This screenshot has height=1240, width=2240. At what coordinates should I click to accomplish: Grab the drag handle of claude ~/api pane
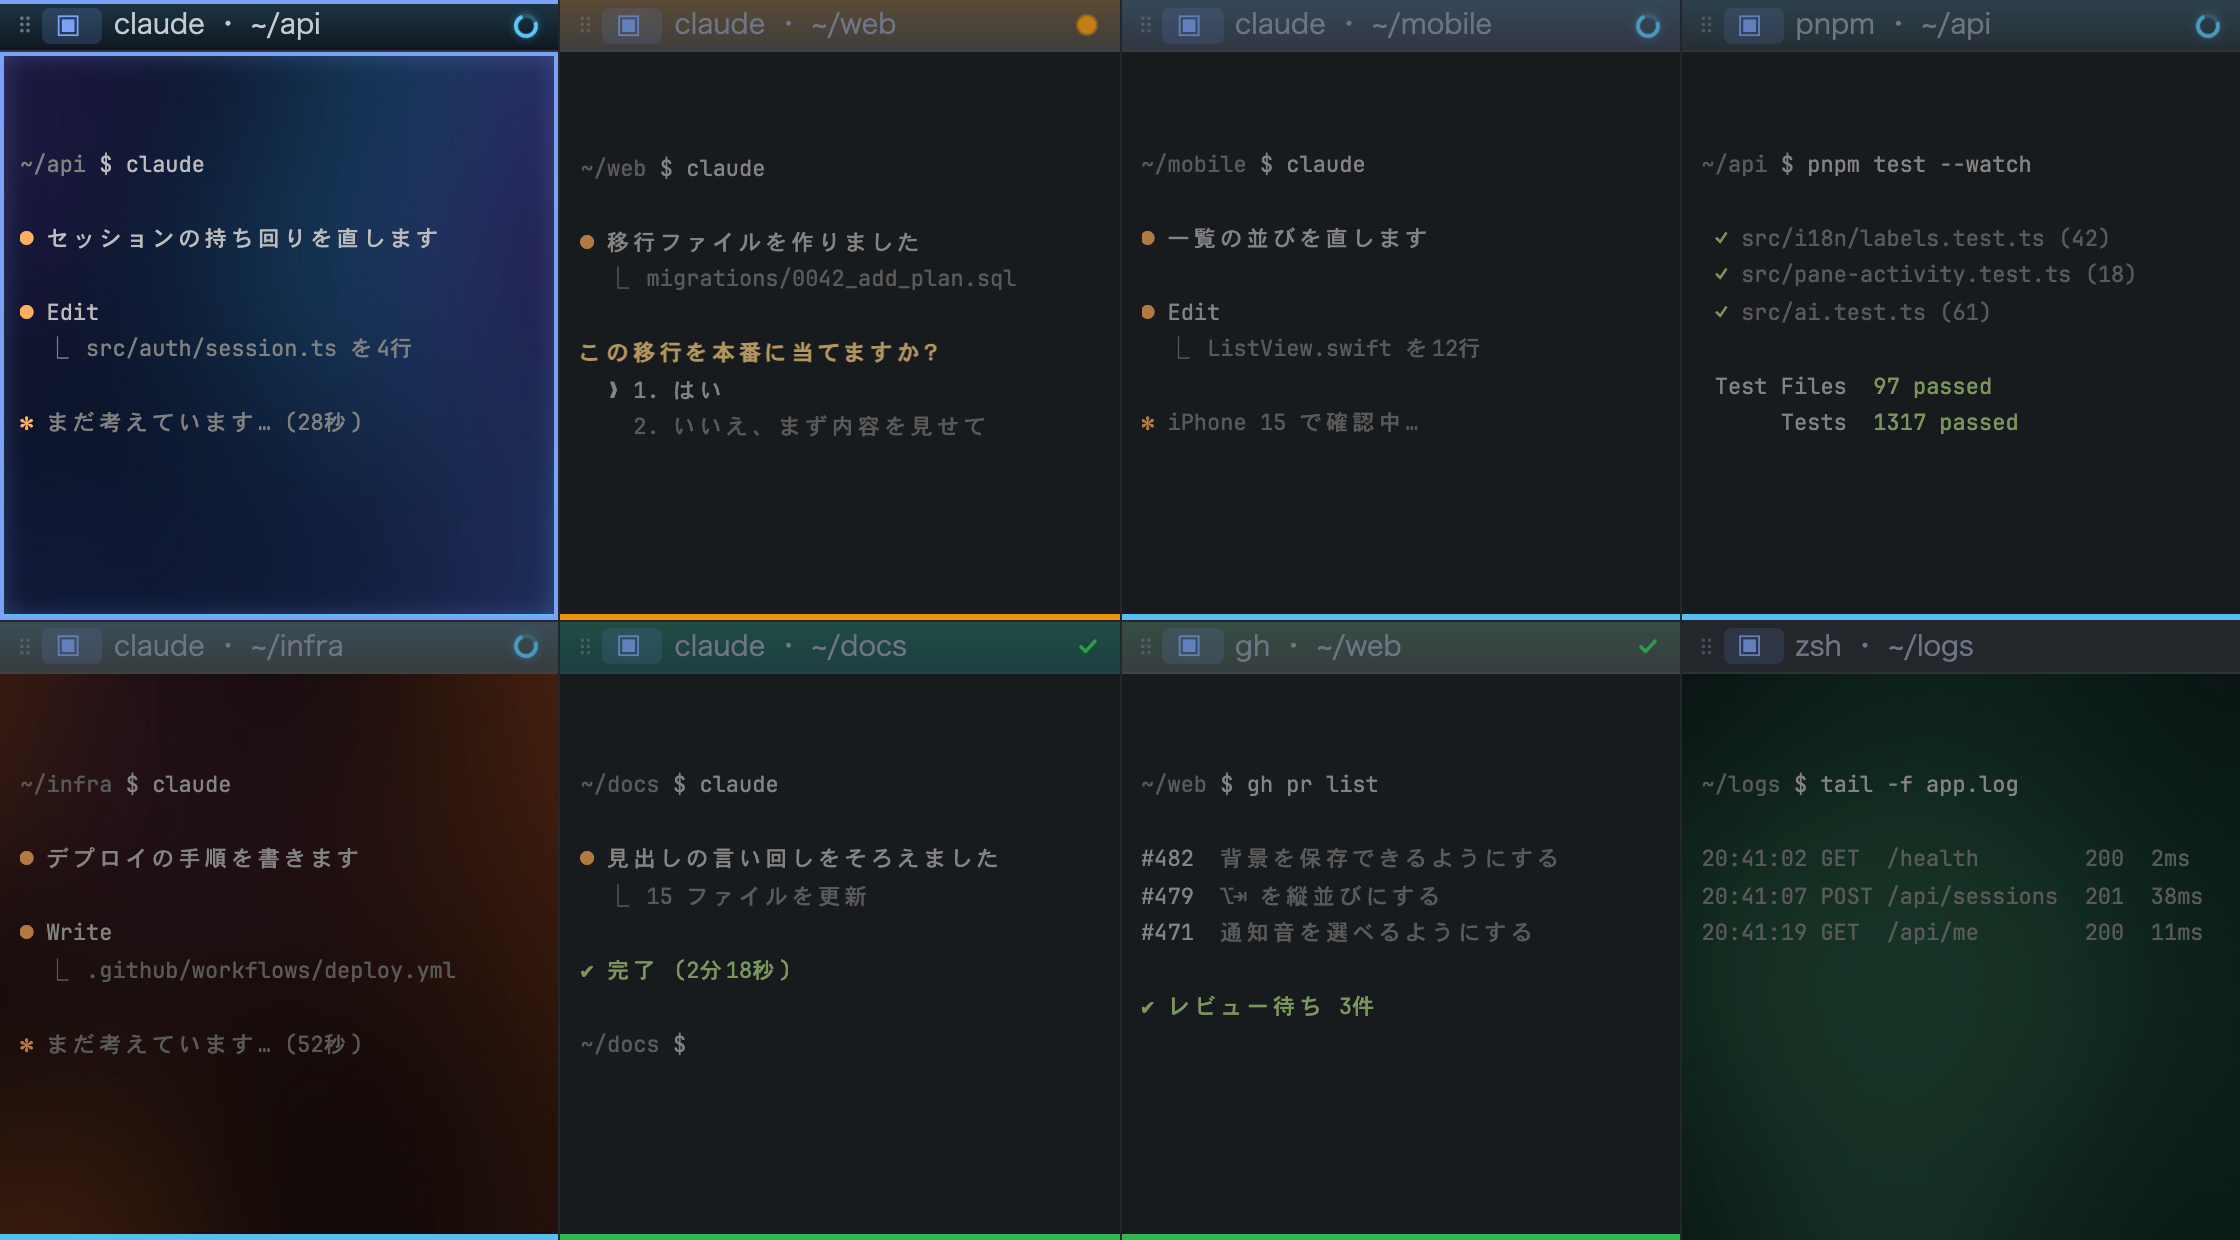pos(25,25)
